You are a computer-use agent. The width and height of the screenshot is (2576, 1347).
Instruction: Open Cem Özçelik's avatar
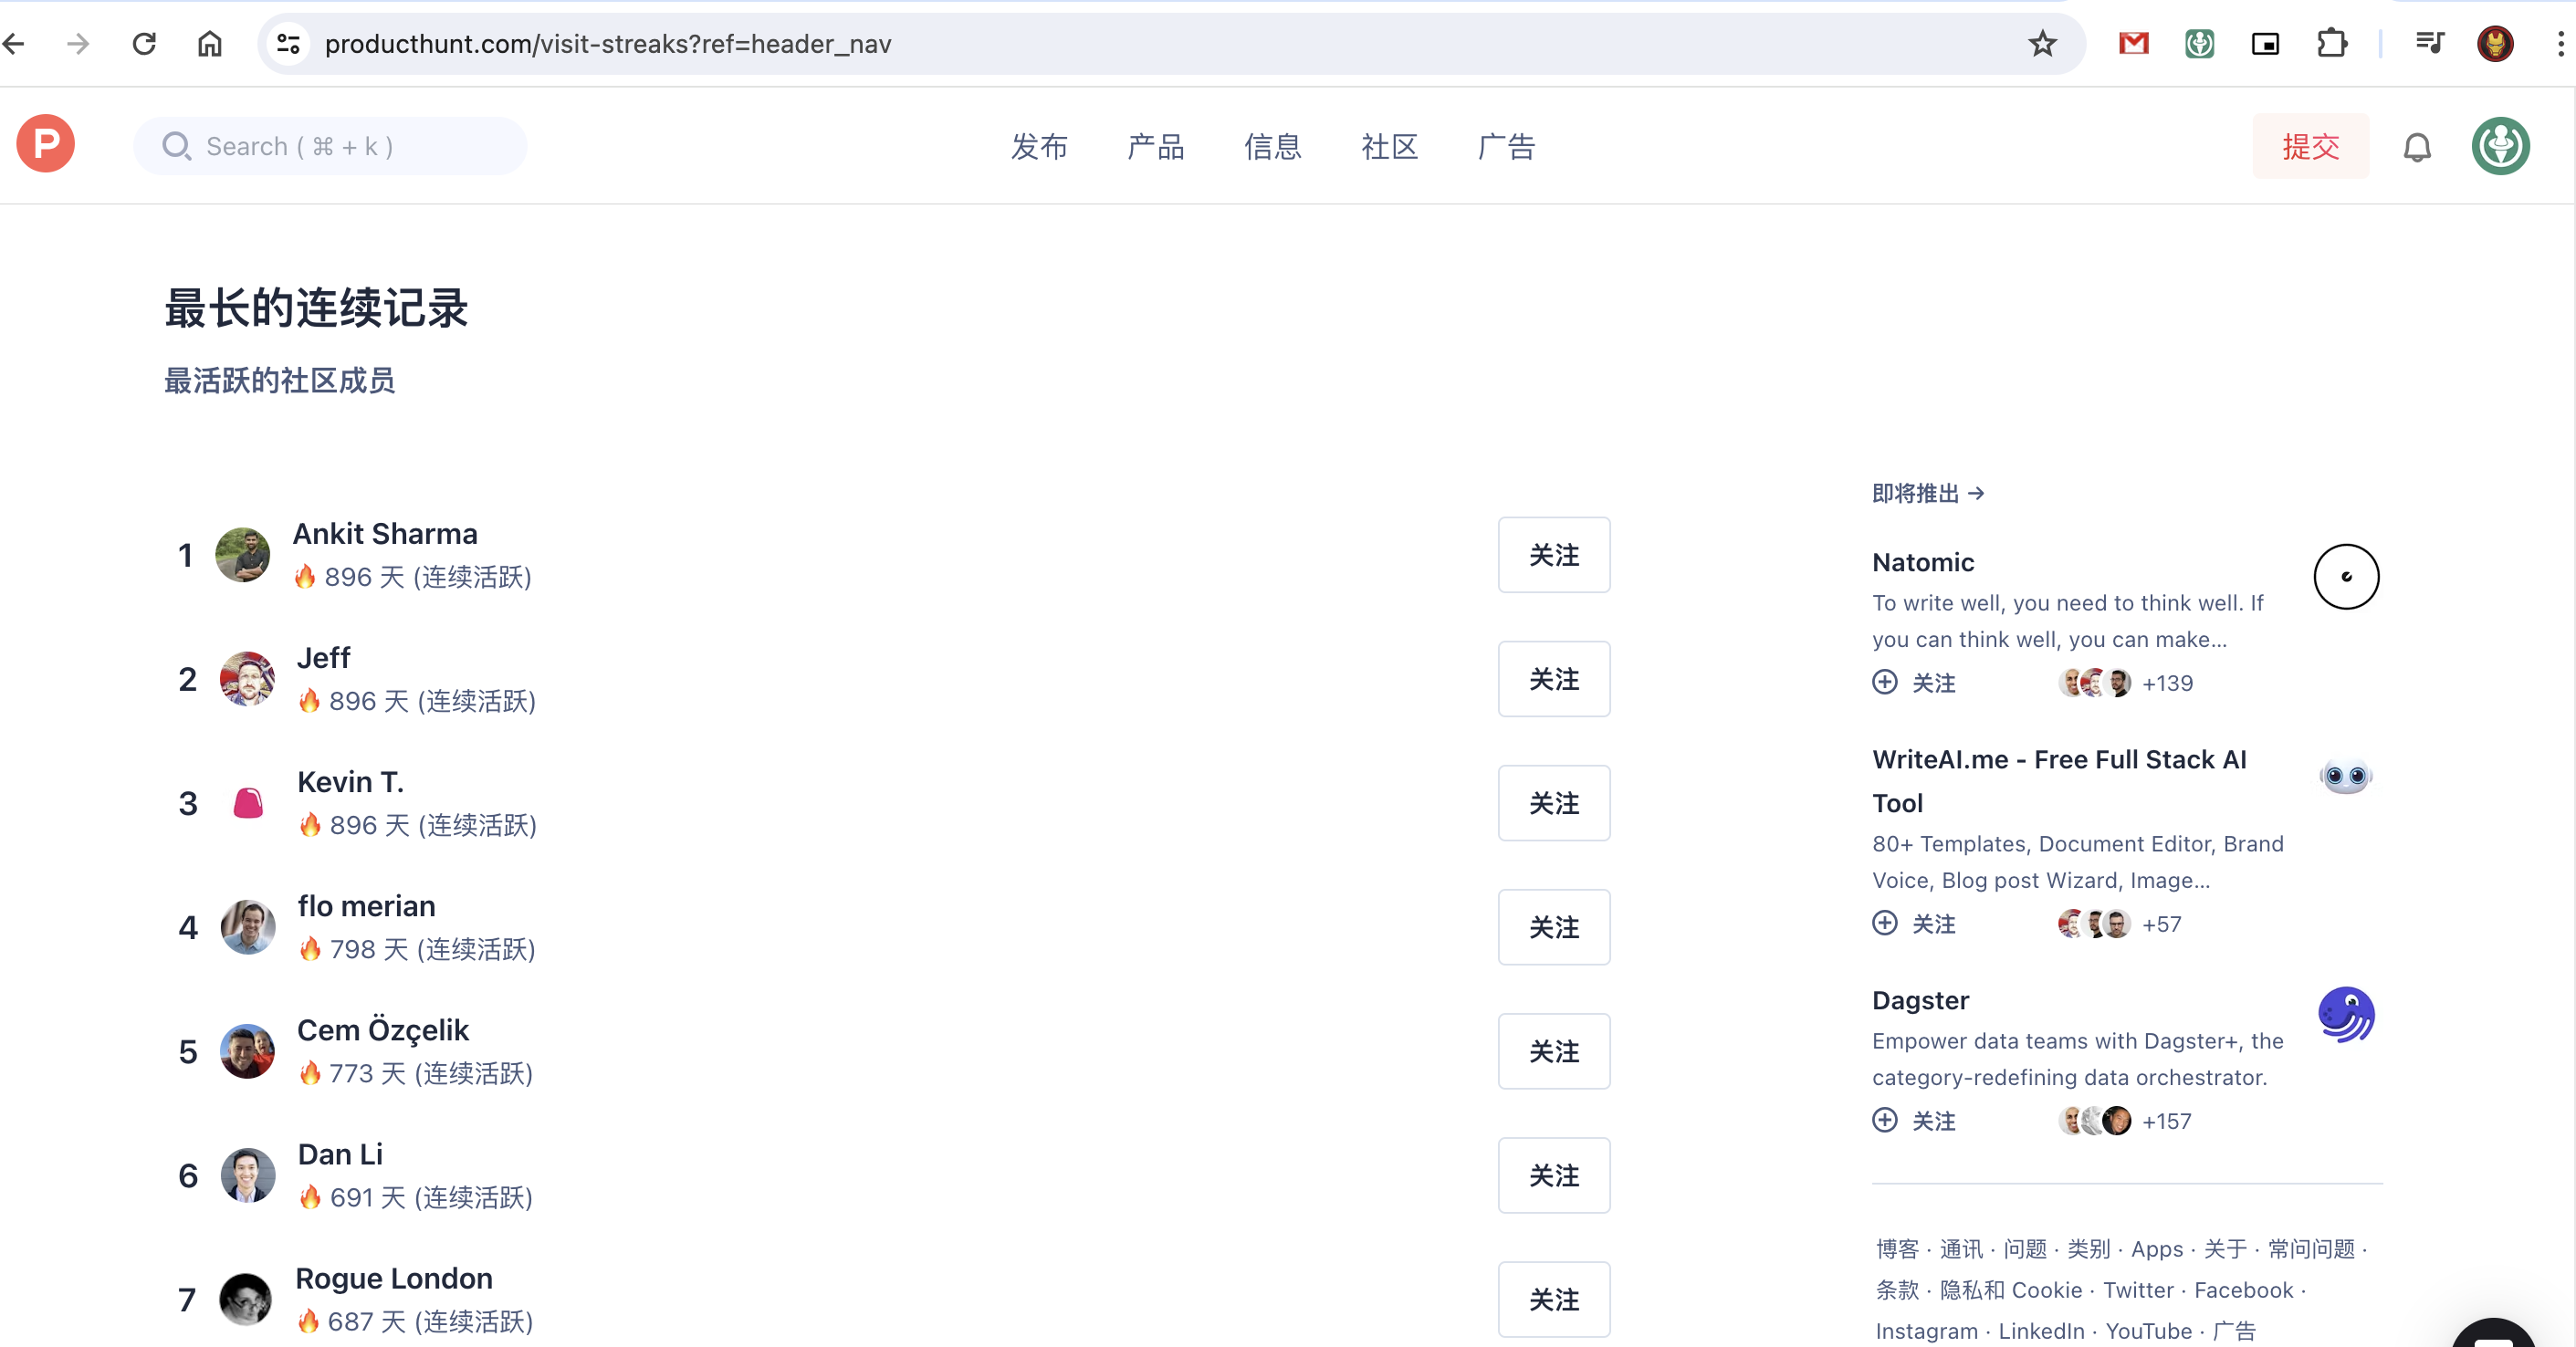click(247, 1050)
